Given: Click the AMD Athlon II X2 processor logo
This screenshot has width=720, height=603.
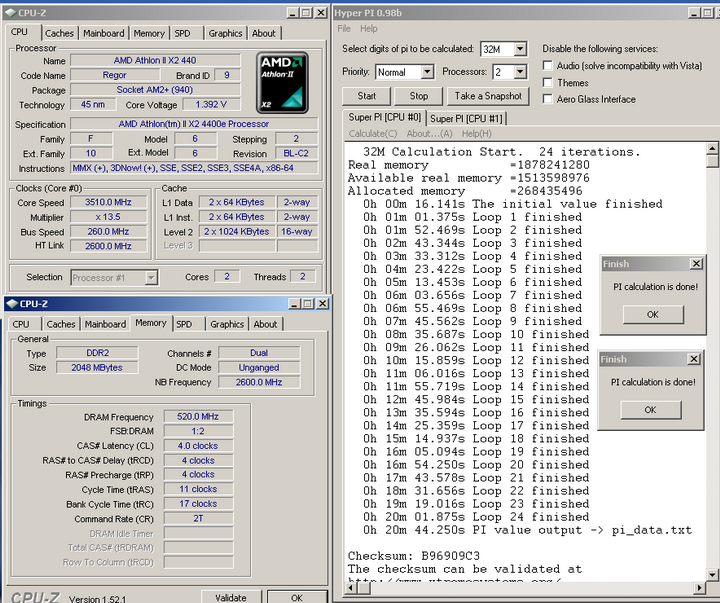Looking at the screenshot, I should click(x=282, y=82).
